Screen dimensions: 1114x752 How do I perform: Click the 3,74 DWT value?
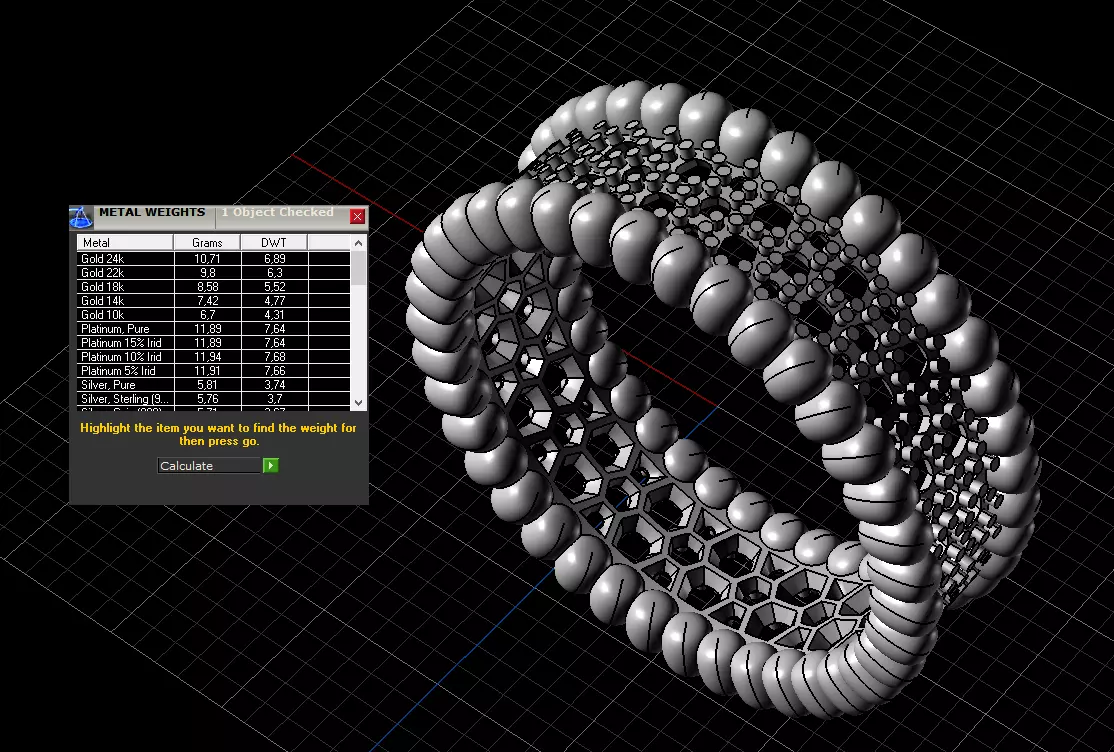274,385
